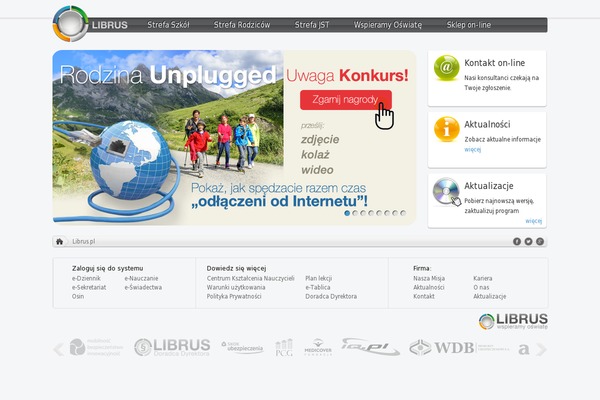Click the Librus Doradca Dyrektora partner logo

172,348
